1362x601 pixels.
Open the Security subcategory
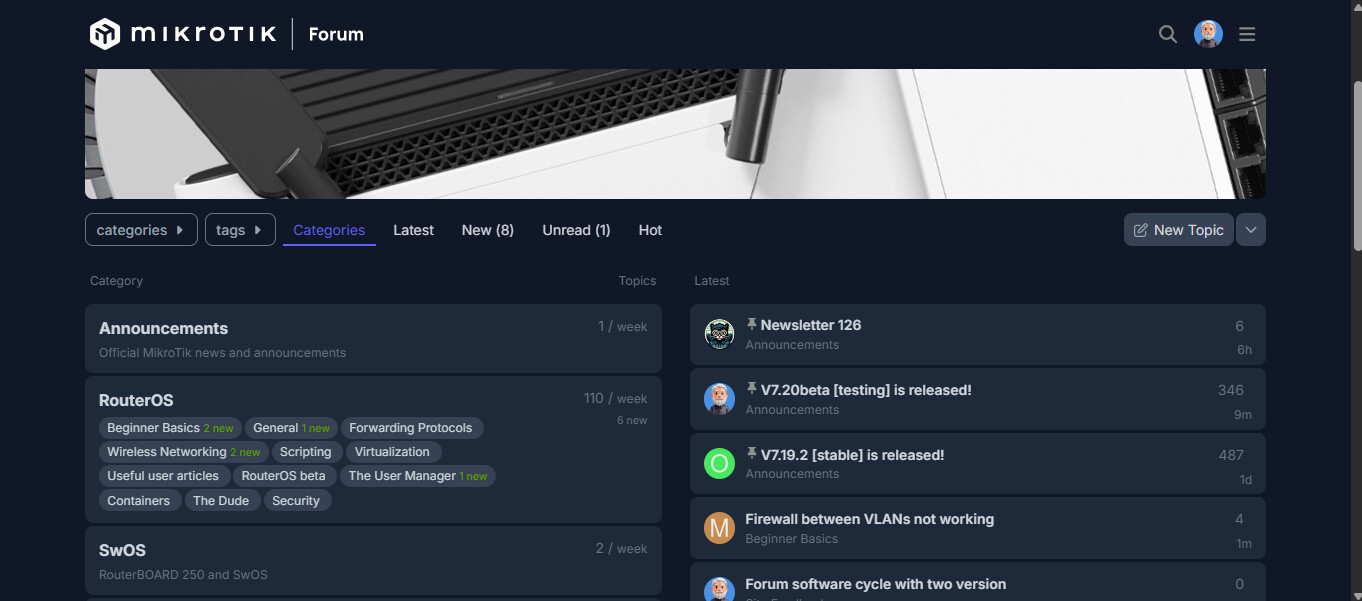point(296,501)
